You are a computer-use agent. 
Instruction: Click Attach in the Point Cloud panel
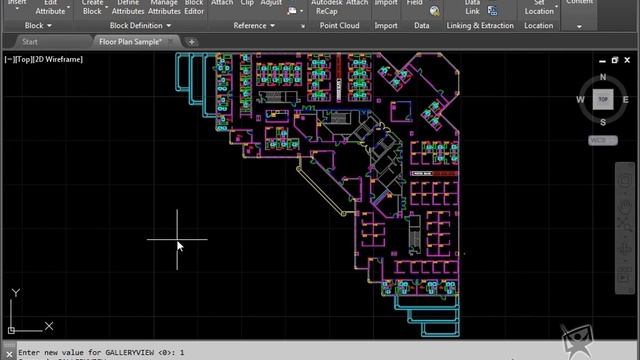pyautogui.click(x=357, y=3)
